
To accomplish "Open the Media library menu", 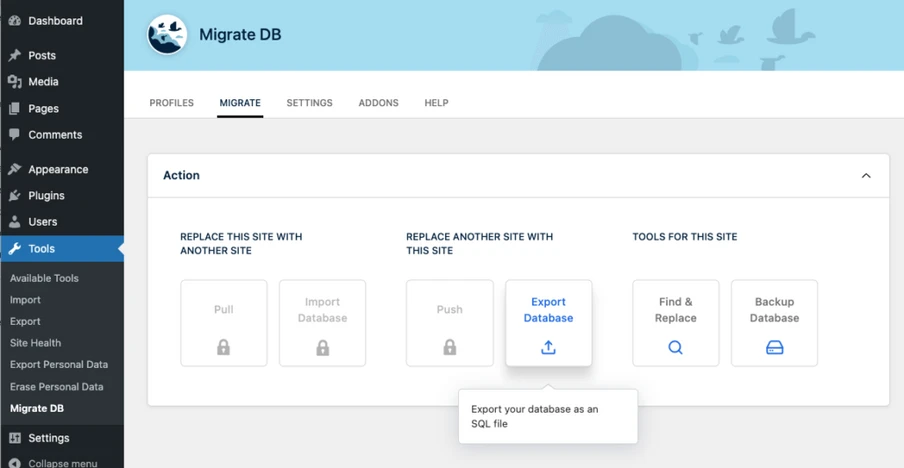I will pyautogui.click(x=43, y=82).
